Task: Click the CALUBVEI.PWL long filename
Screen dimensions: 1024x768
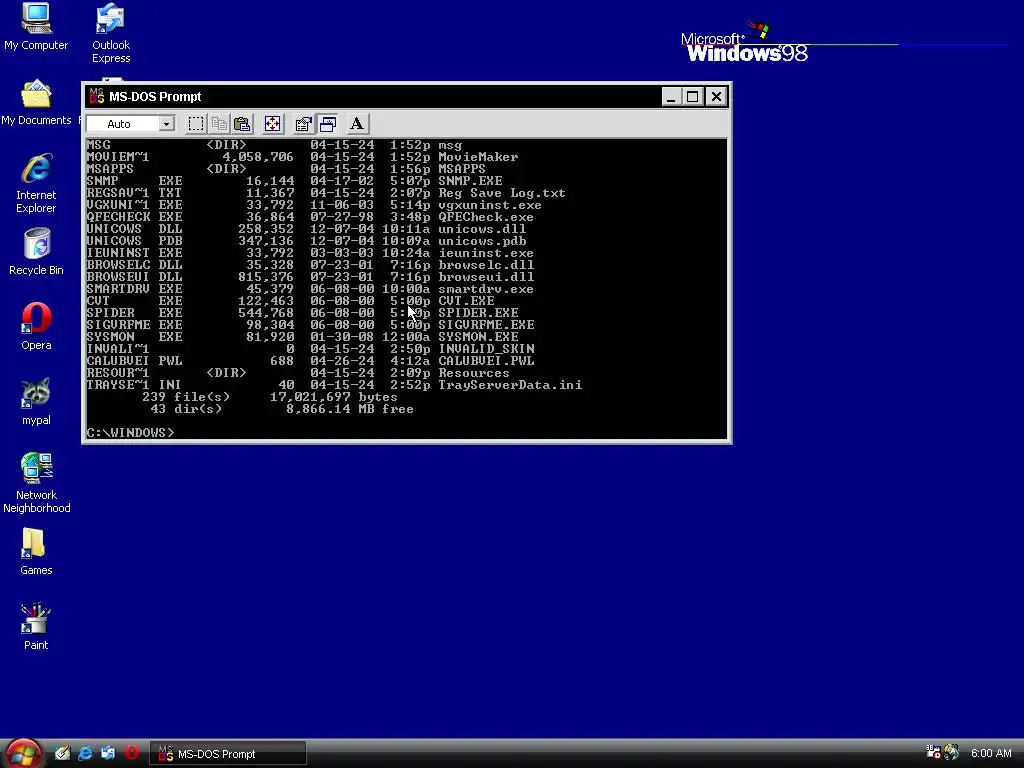Action: [x=486, y=360]
